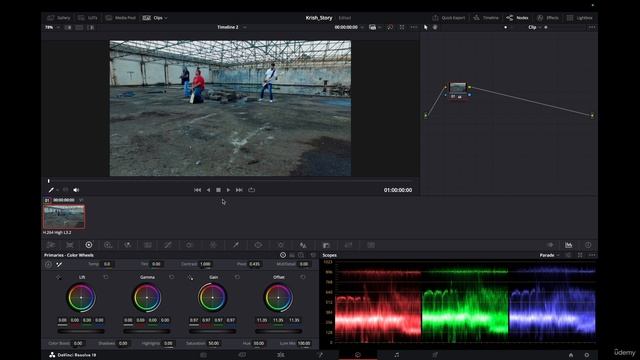Go to the Fairlight page
This screenshot has width=640, height=360.
click(396, 355)
